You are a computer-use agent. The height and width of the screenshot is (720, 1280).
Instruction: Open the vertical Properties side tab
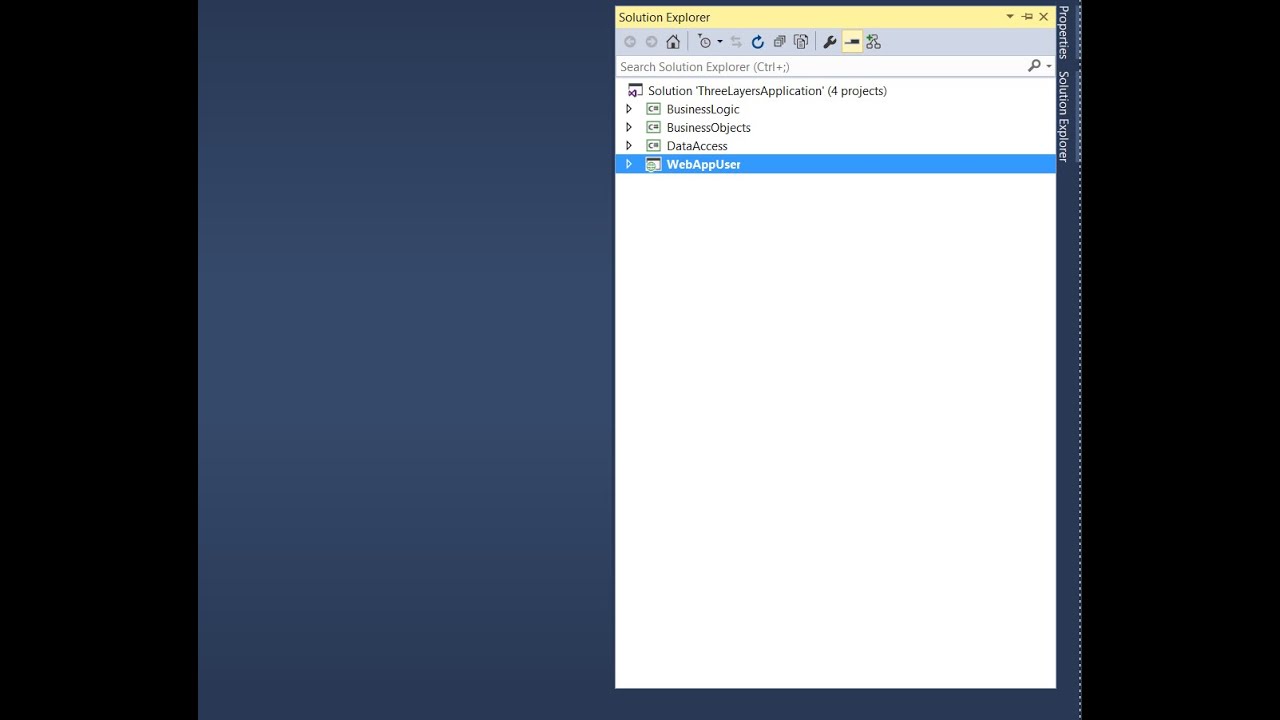pyautogui.click(x=1064, y=33)
